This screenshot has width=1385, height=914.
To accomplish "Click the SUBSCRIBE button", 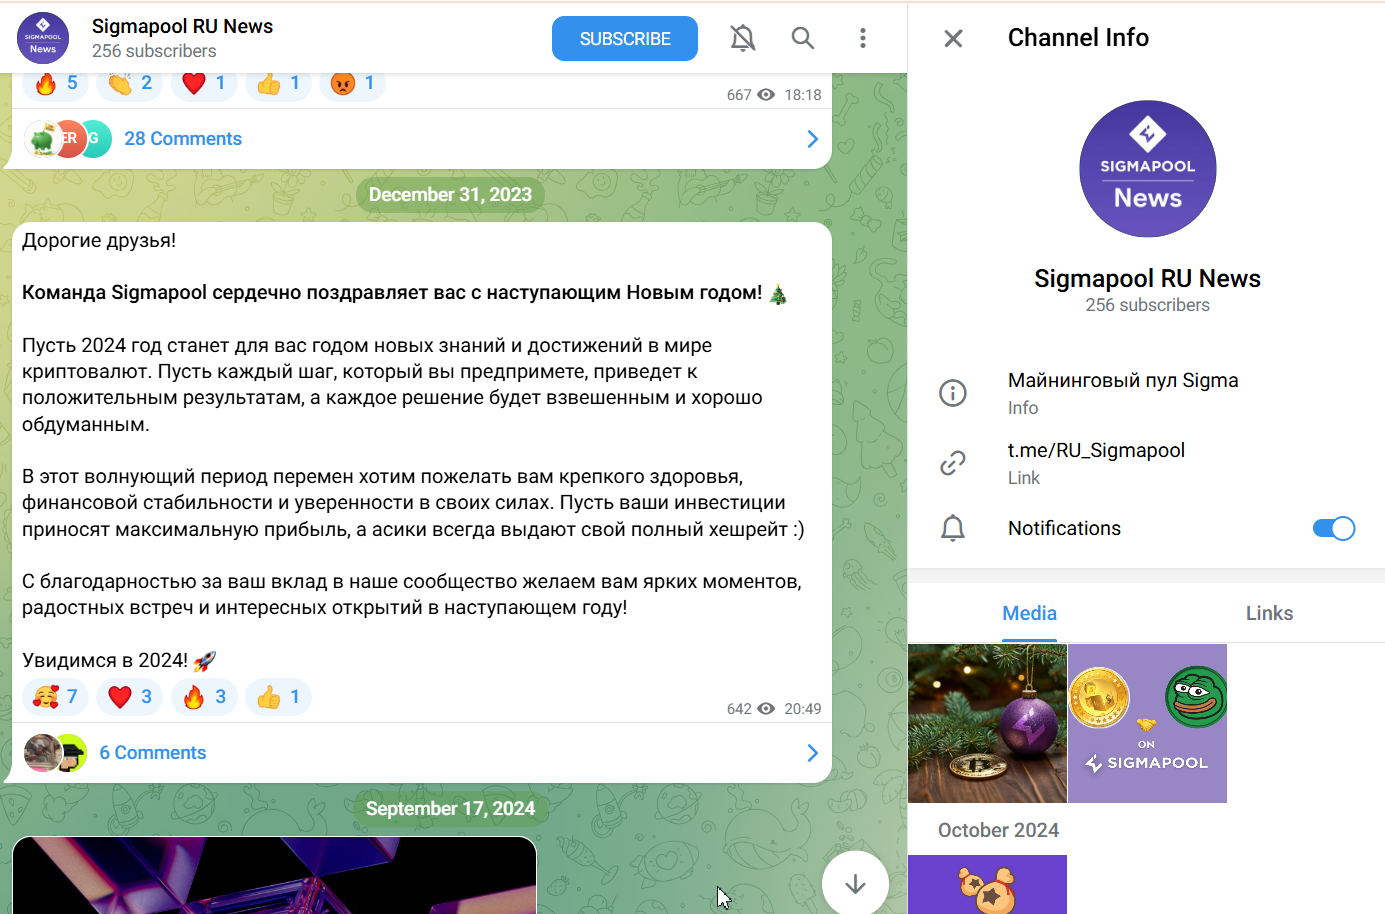I will (625, 39).
